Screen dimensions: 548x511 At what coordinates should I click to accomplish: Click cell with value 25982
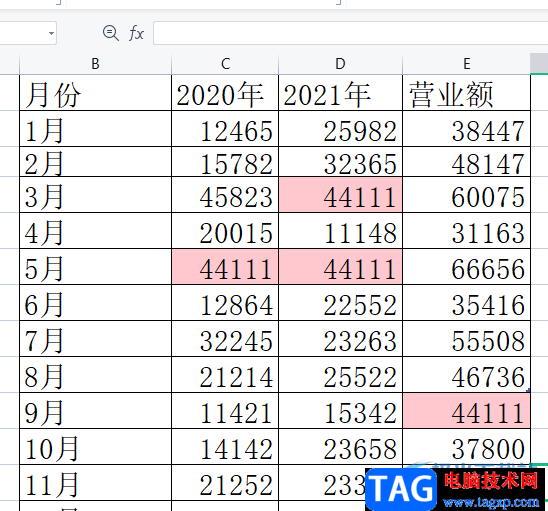[x=340, y=129]
